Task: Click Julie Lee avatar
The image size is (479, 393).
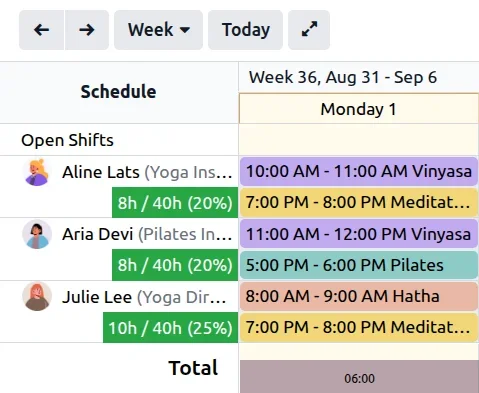Action: 37,296
